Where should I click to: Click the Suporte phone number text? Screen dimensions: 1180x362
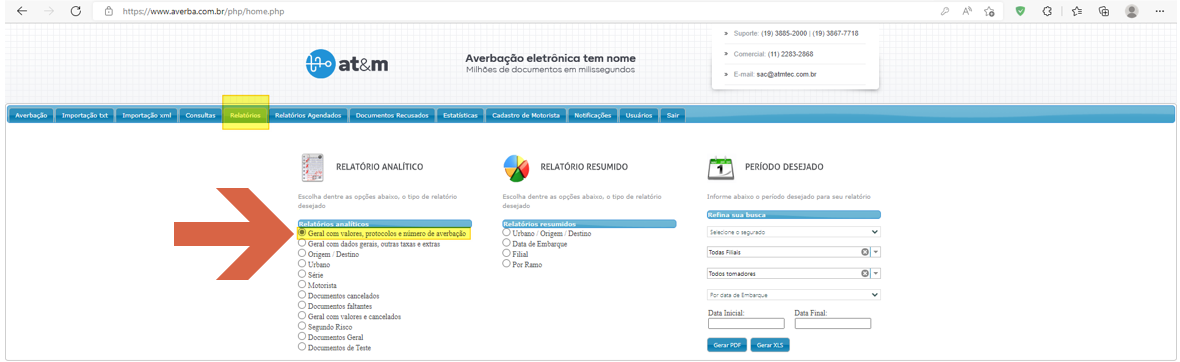click(810, 34)
